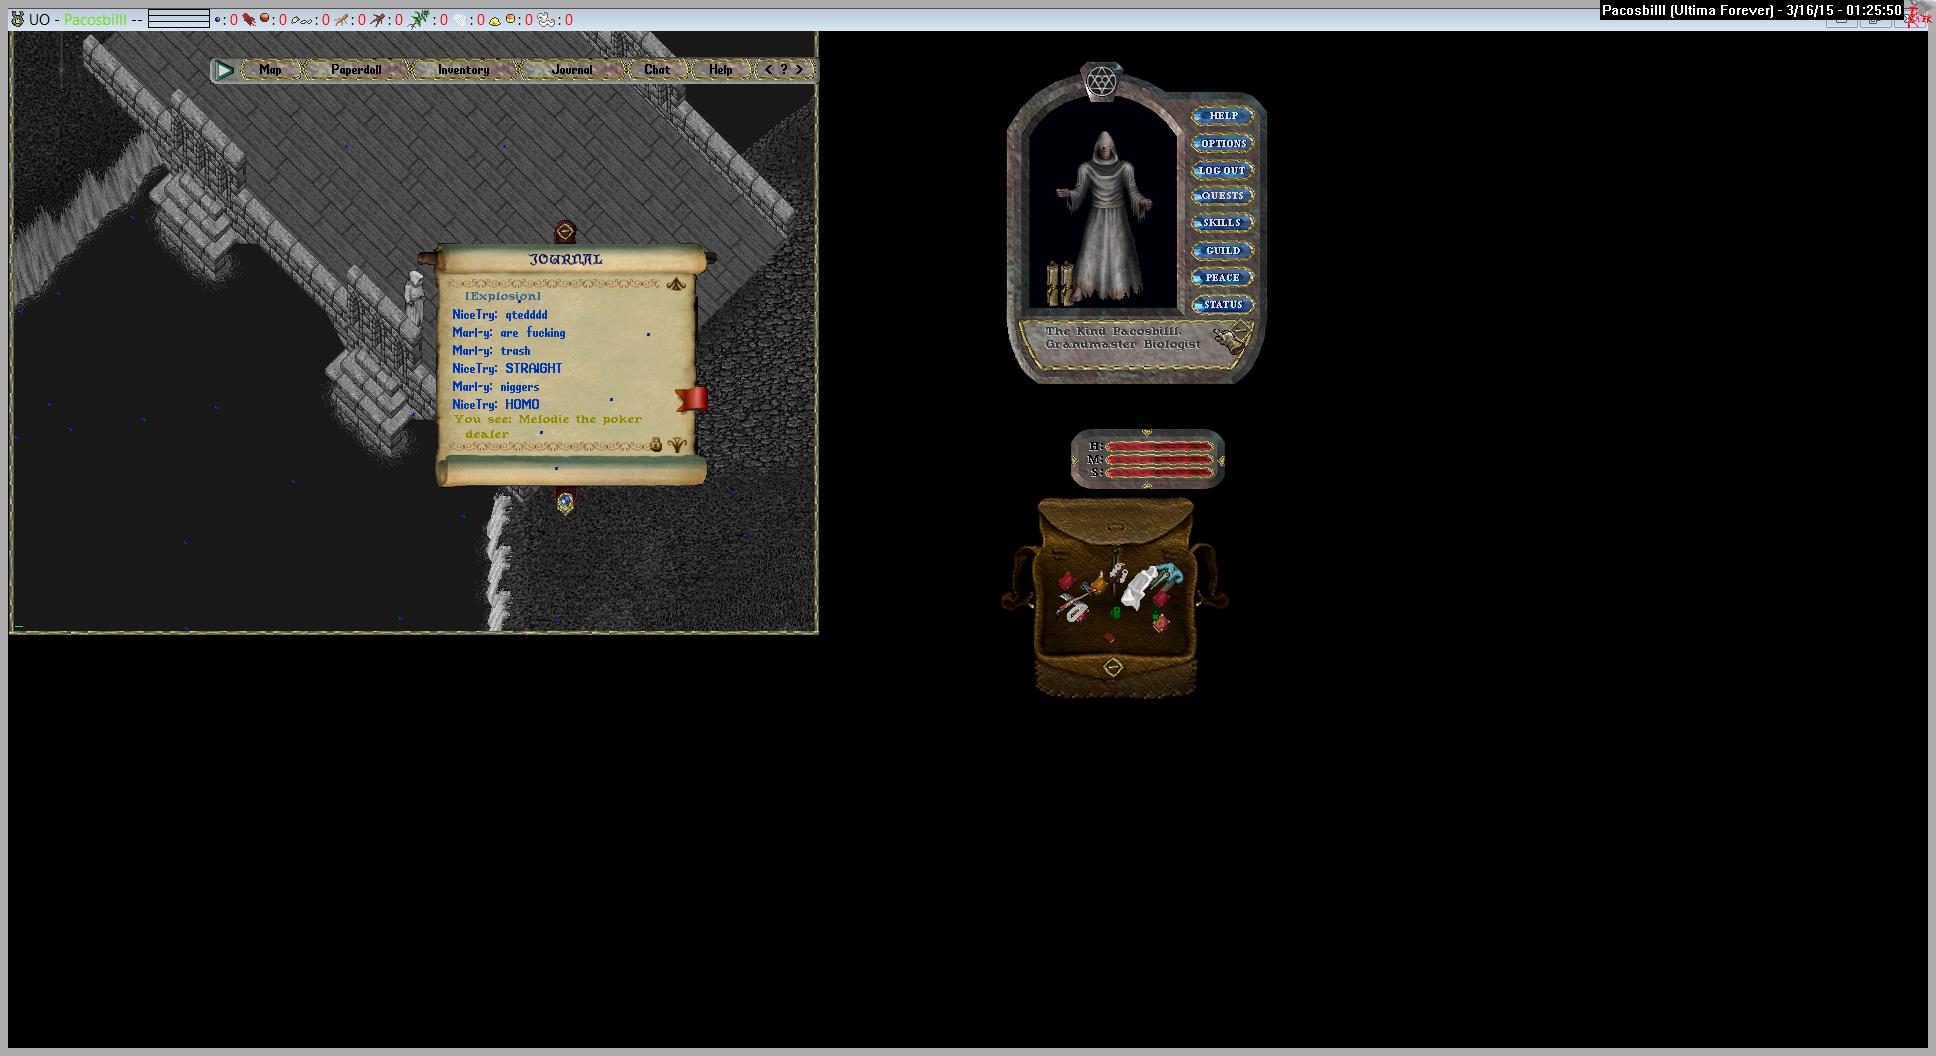
Task: Click the hexagram virtue icon atop the paperdoll
Action: 1100,81
